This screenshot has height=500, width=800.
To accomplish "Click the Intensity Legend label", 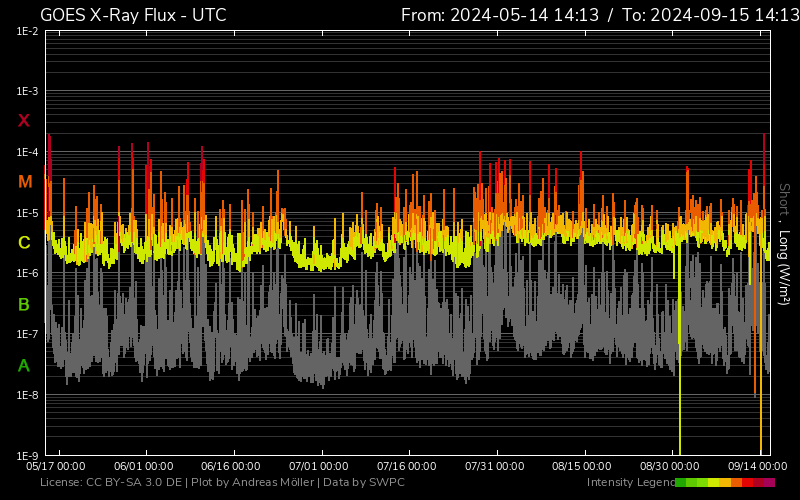I will pyautogui.click(x=630, y=483).
